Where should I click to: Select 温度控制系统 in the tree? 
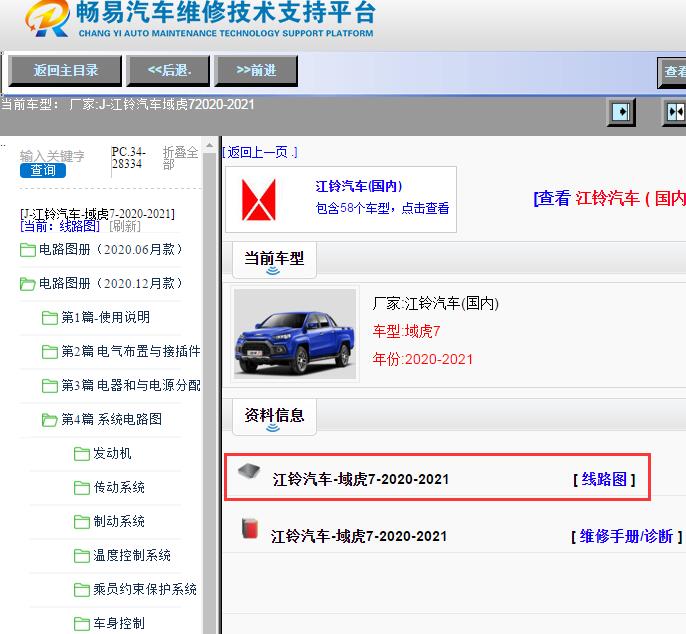point(132,556)
